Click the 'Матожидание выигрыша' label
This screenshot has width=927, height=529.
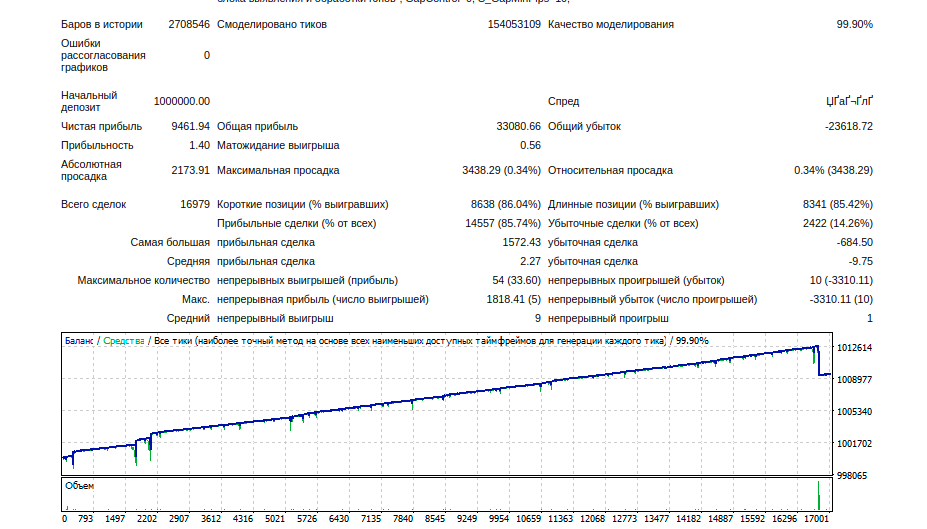pos(278,145)
